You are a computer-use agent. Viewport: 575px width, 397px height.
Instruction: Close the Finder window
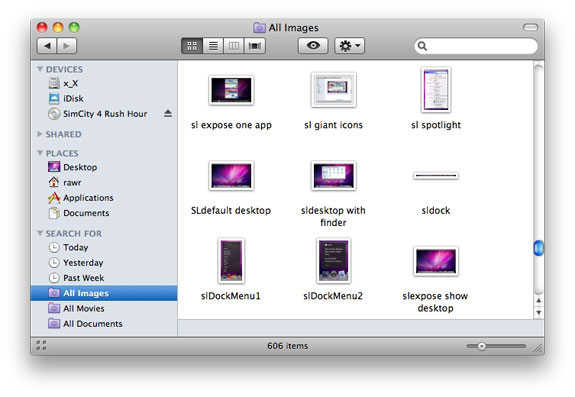42,27
